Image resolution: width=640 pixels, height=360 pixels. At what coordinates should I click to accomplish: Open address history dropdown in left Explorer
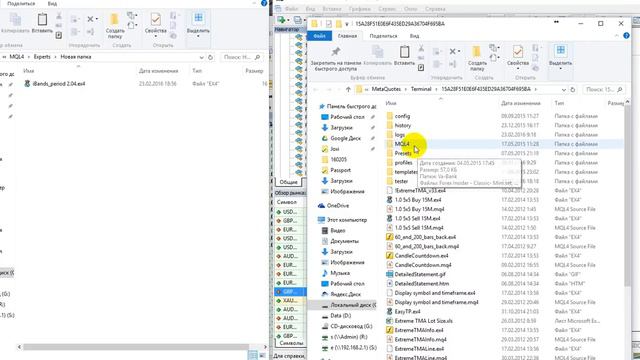pyautogui.click(x=202, y=57)
